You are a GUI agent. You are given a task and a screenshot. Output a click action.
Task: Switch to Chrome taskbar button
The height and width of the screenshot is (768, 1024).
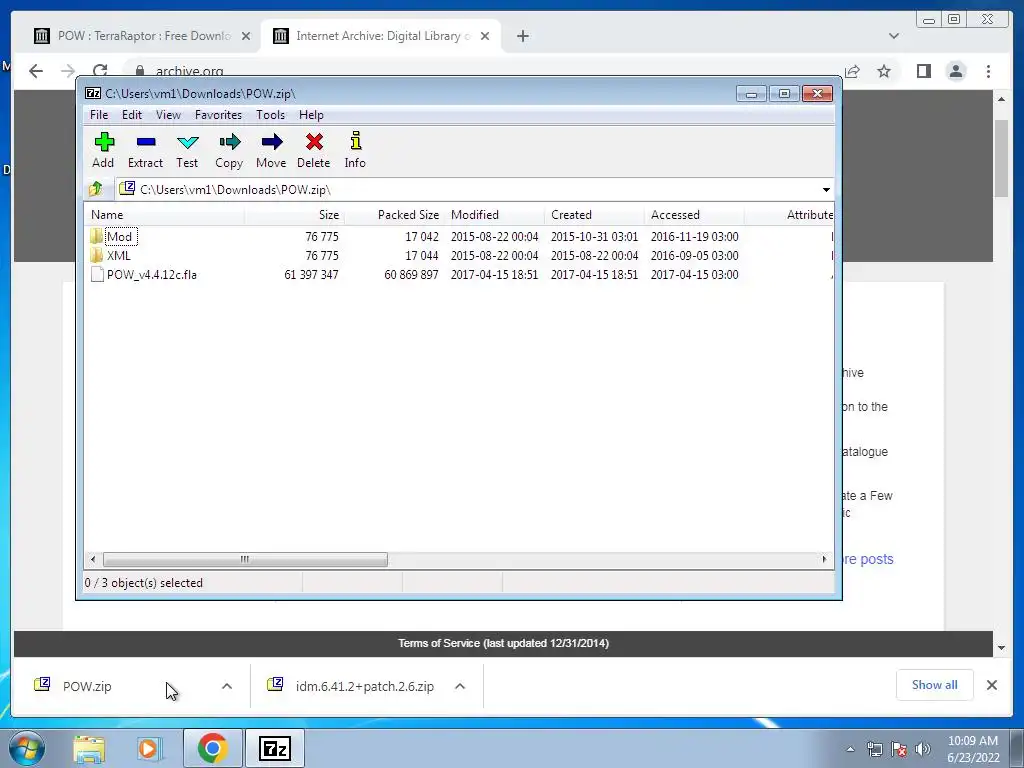click(213, 748)
